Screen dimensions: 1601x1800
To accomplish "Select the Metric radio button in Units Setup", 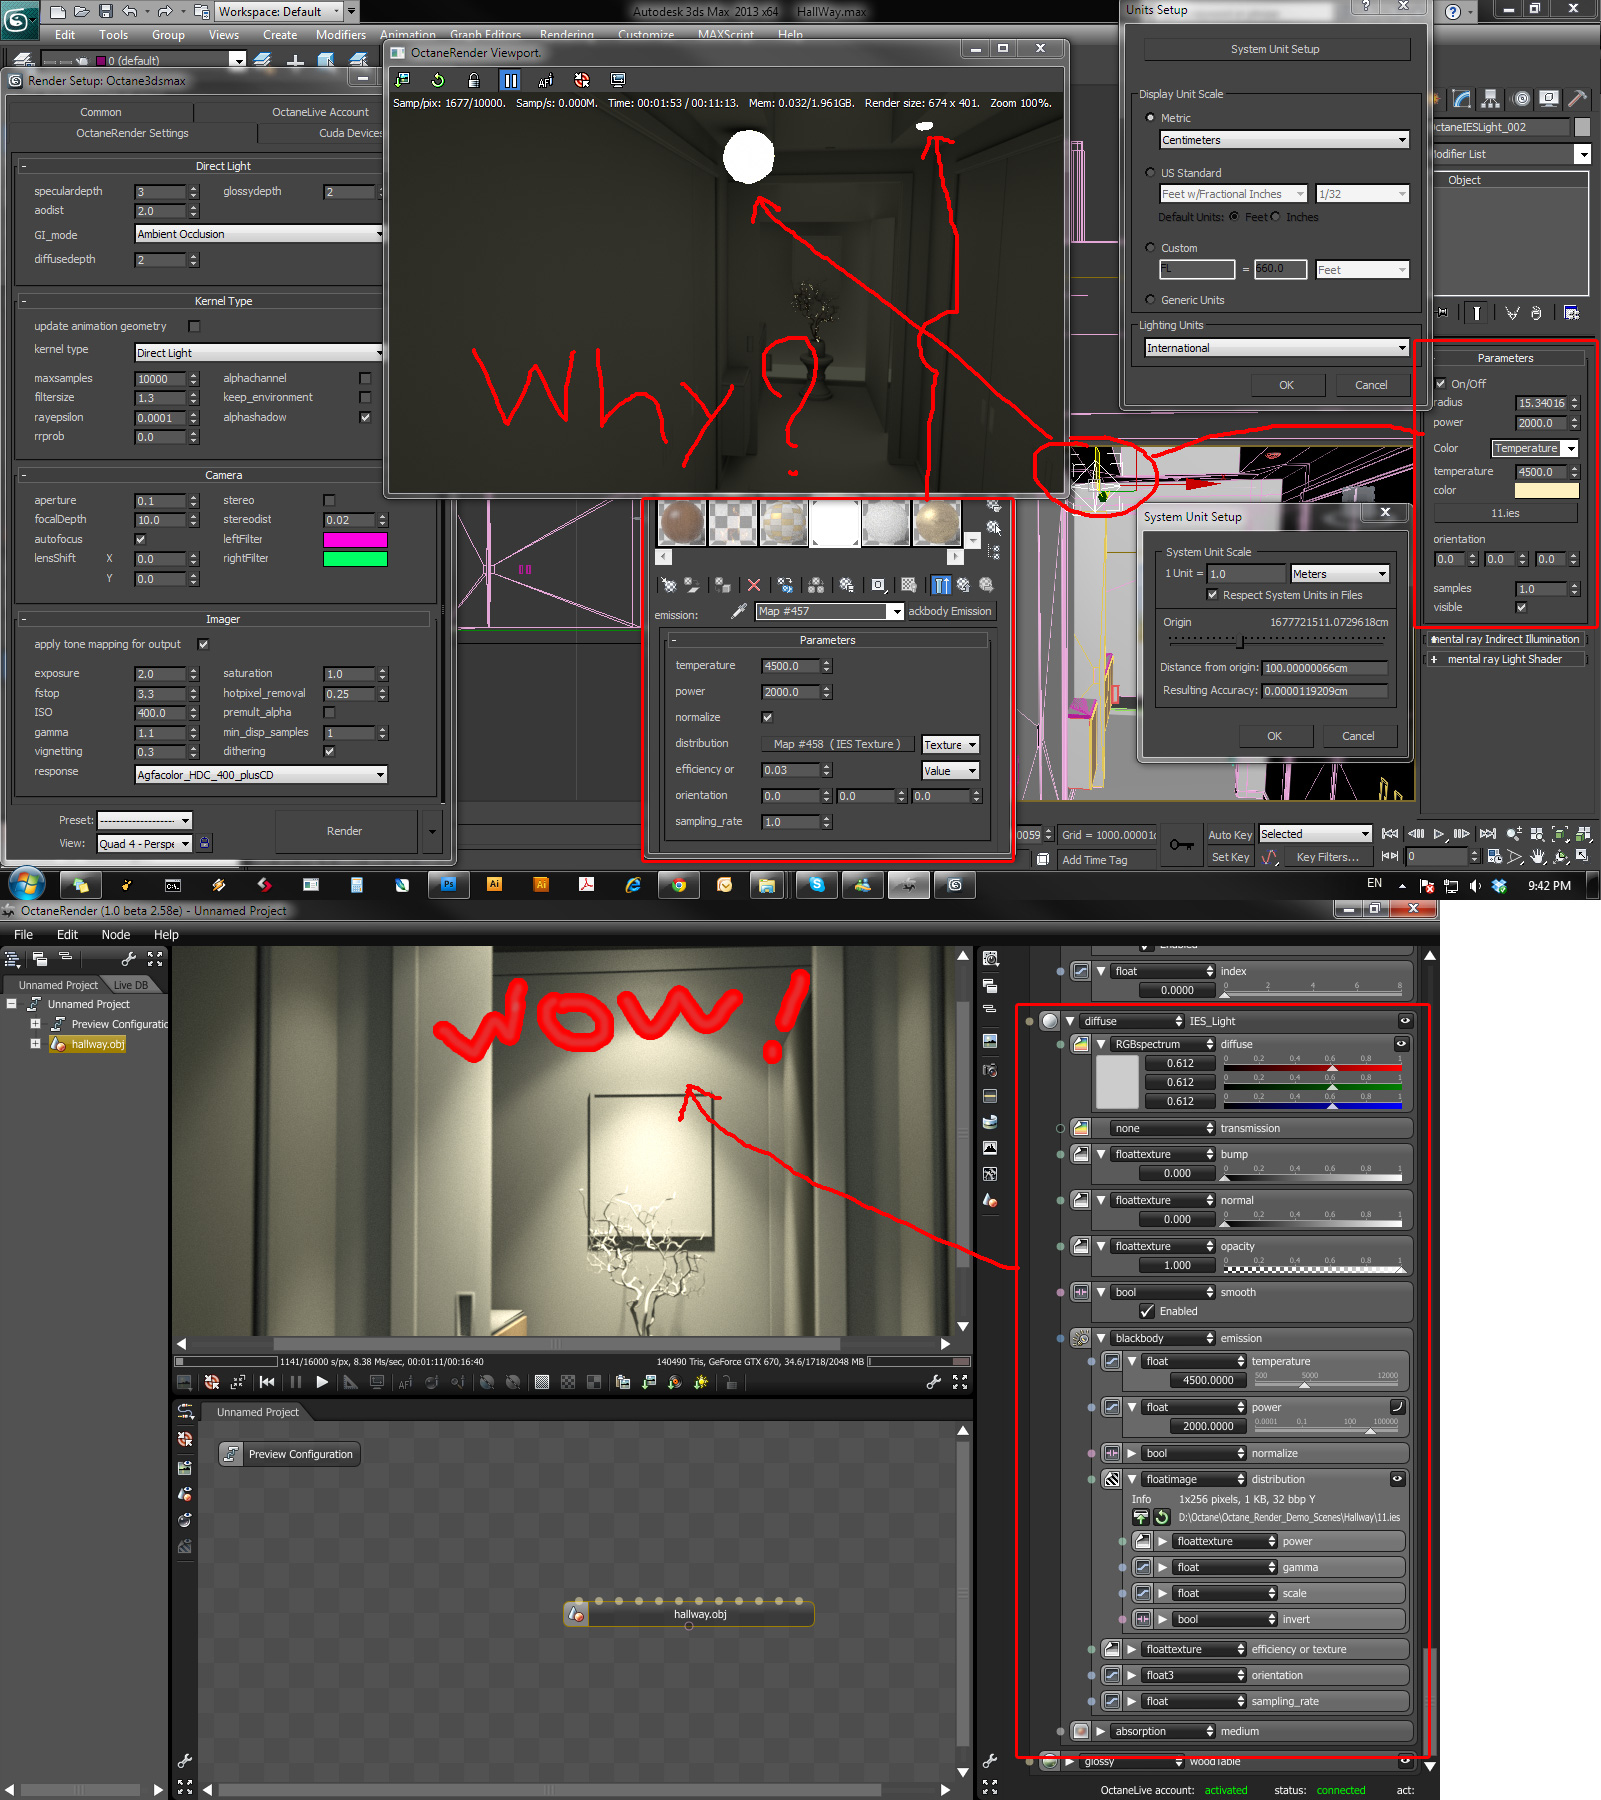I will point(1150,118).
